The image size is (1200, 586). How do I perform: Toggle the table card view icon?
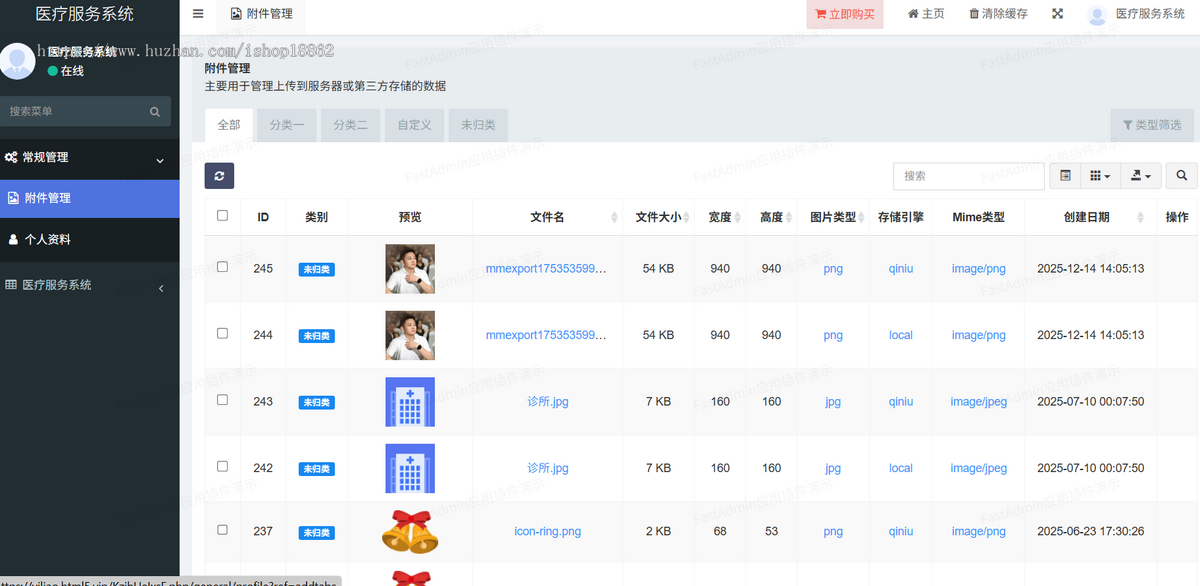[1065, 176]
